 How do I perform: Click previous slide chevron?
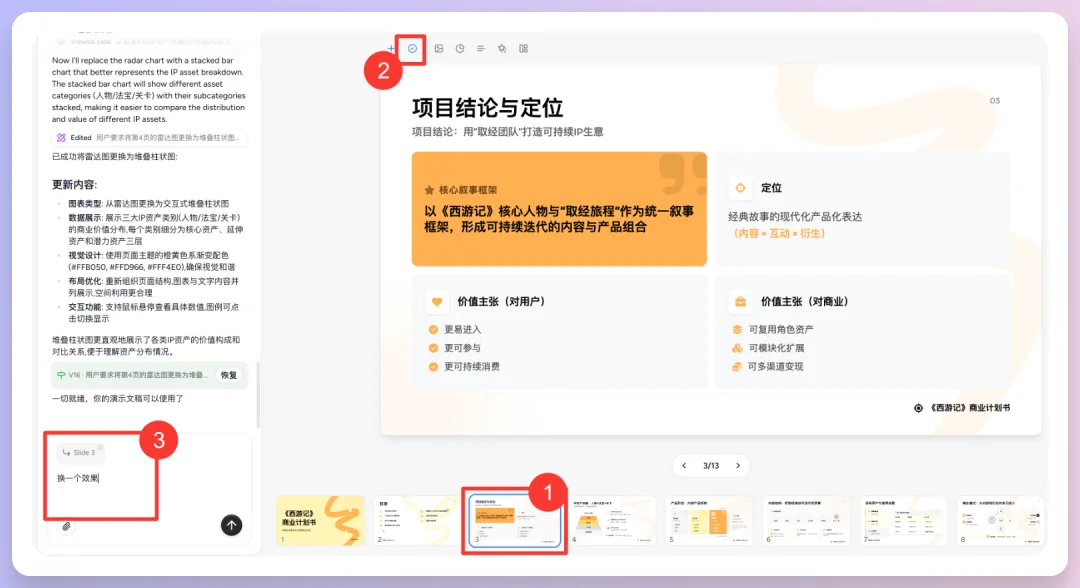pos(684,465)
